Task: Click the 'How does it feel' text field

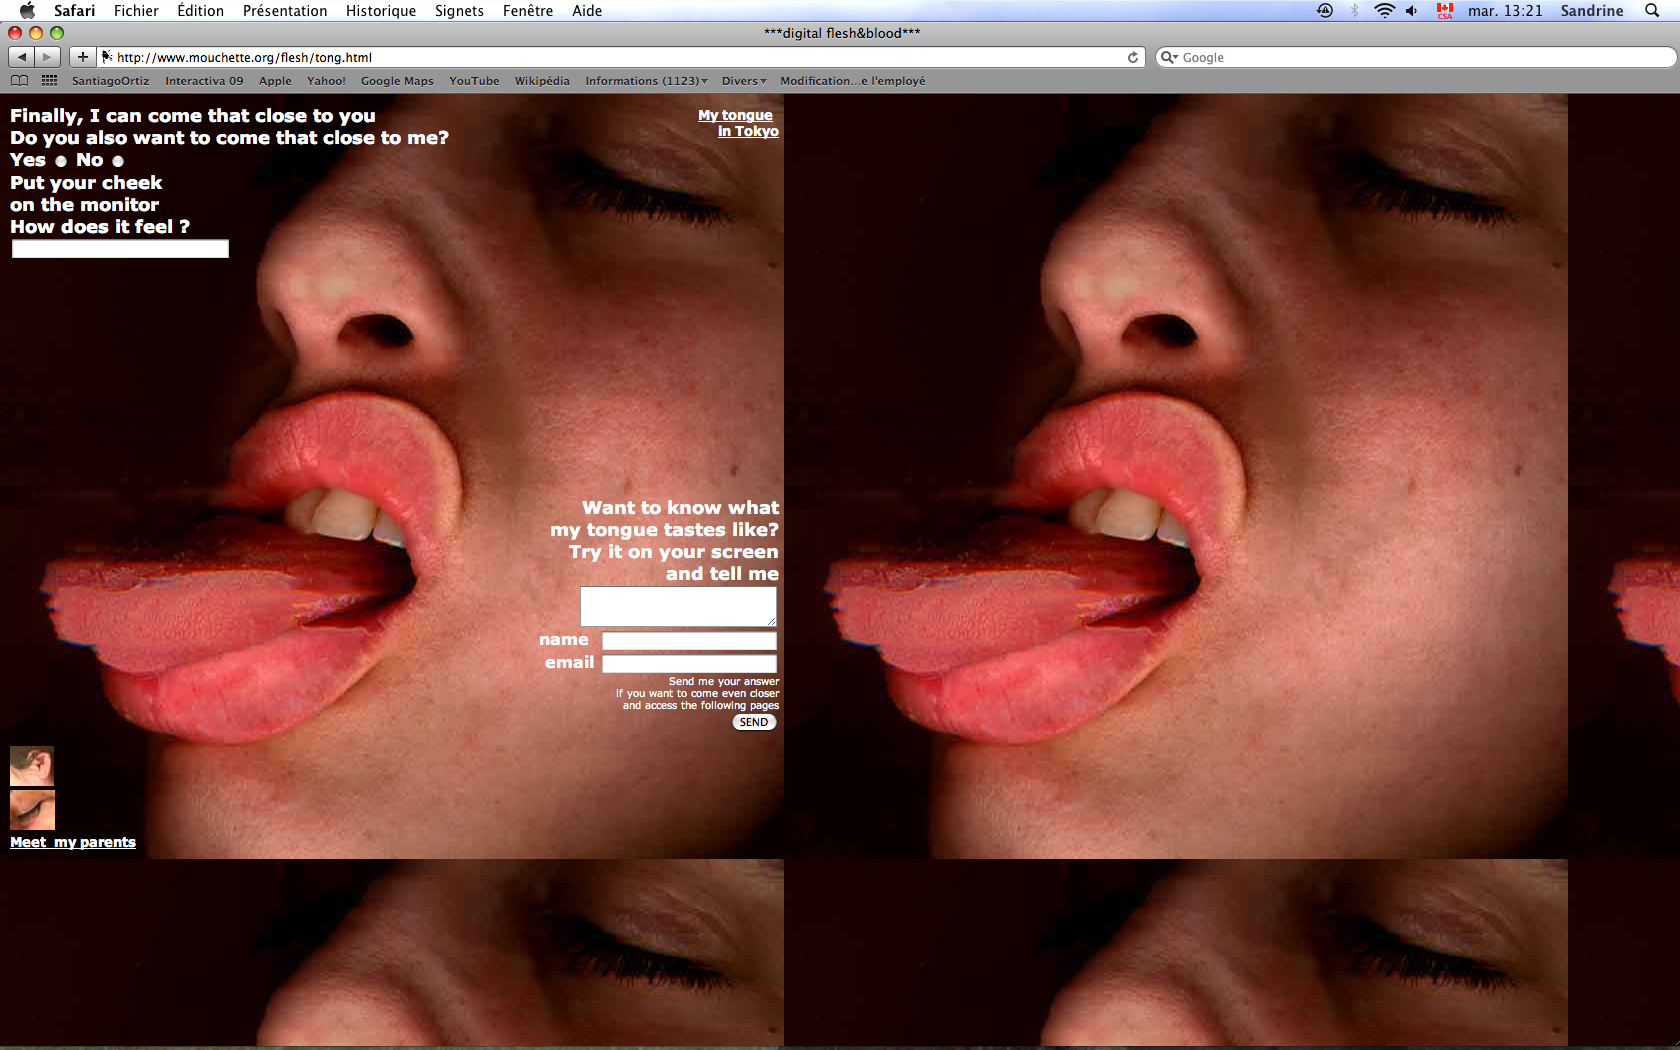Action: point(120,249)
